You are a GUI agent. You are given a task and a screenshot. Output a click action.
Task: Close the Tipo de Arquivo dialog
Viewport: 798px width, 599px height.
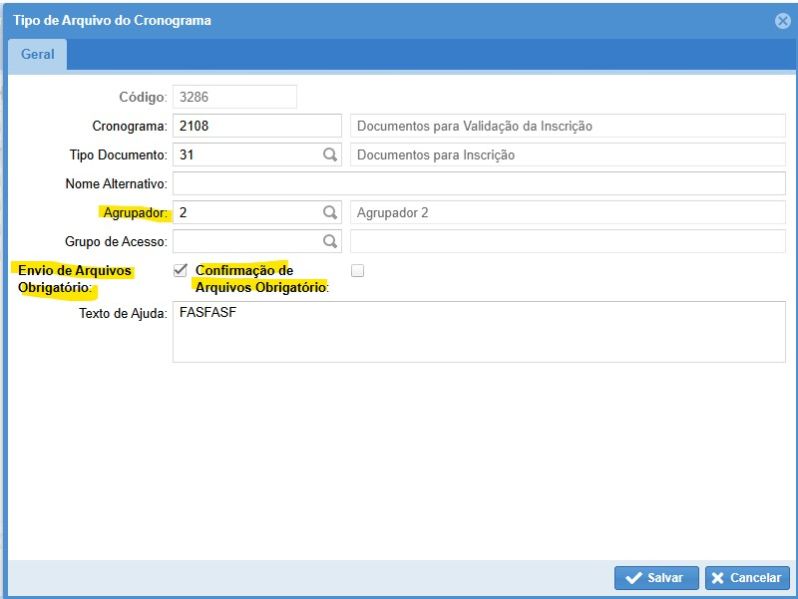782,20
